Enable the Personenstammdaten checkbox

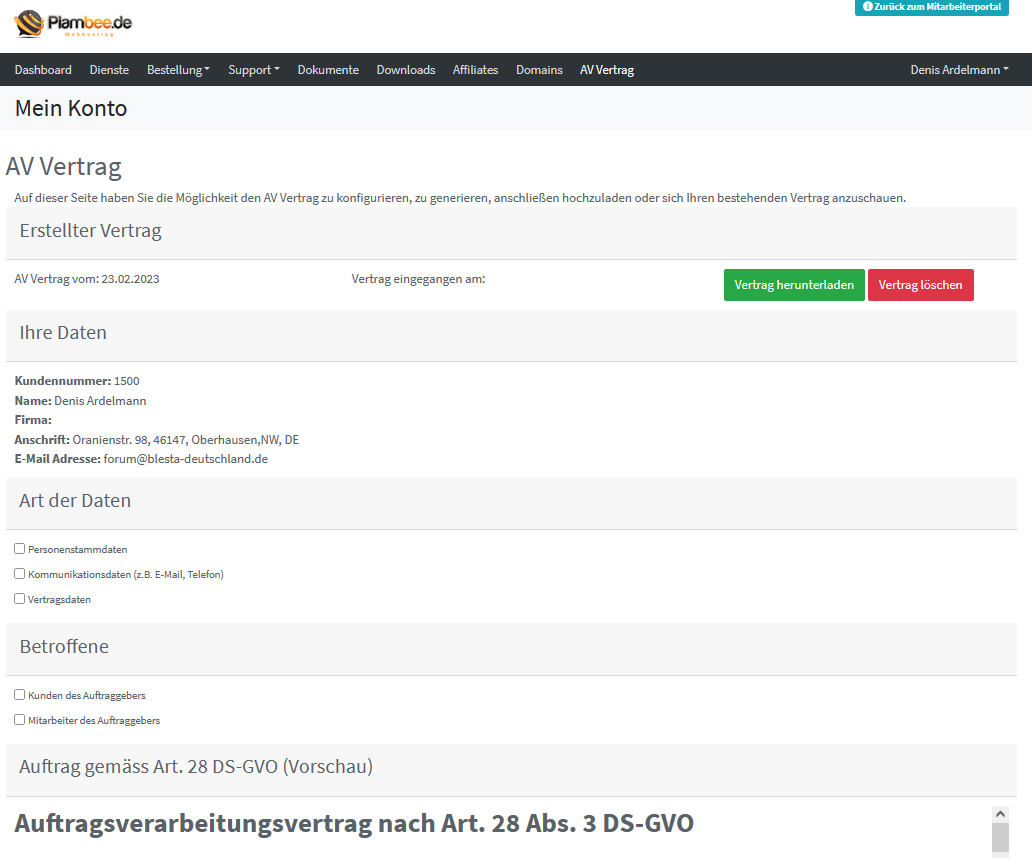pos(20,549)
